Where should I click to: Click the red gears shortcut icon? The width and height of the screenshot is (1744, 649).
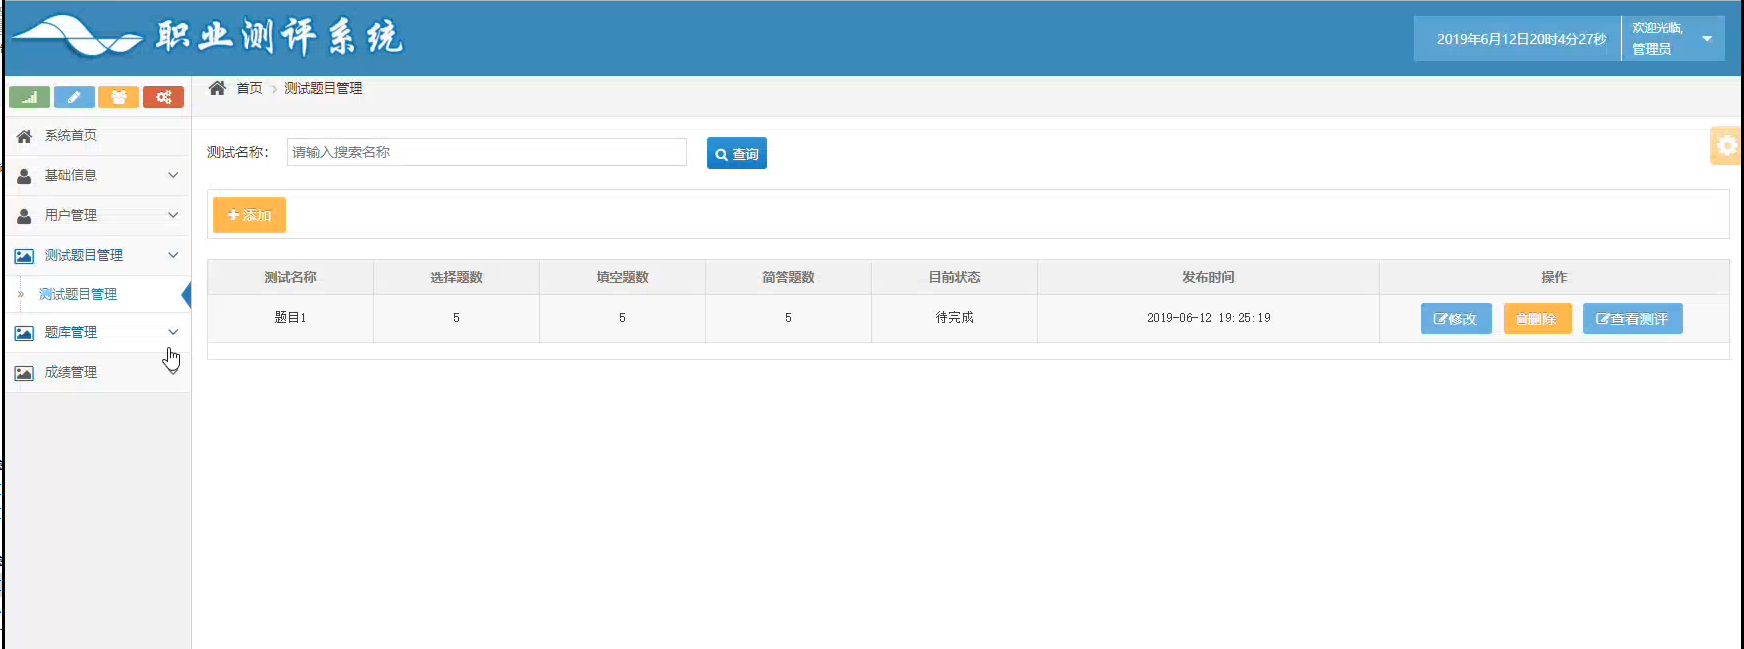pos(163,97)
